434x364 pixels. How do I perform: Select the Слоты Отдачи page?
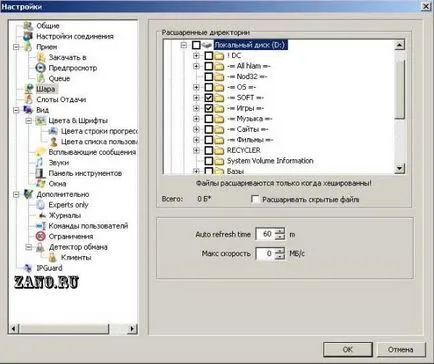tap(61, 99)
